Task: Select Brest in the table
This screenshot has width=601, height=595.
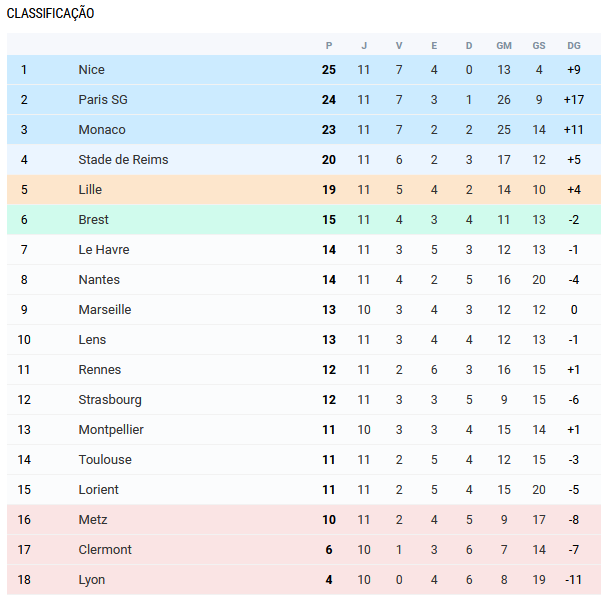Action: click(x=94, y=220)
